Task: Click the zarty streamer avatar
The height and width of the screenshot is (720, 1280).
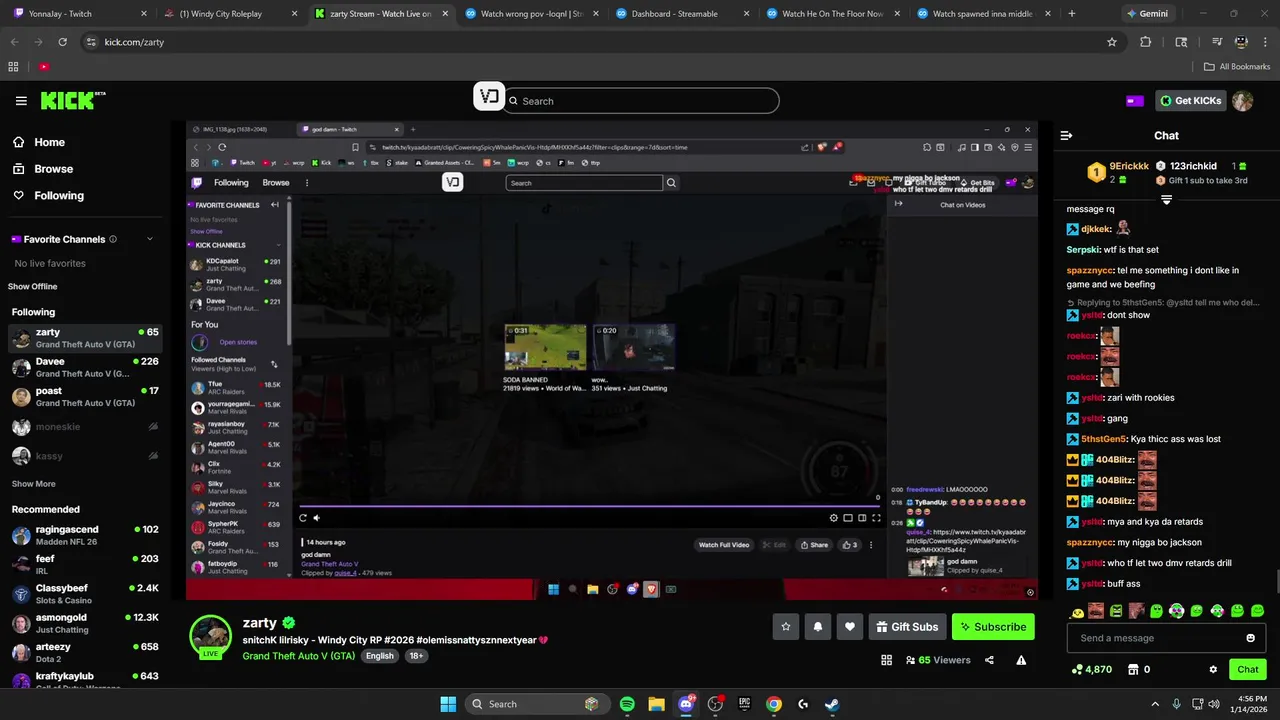Action: click(x=210, y=636)
